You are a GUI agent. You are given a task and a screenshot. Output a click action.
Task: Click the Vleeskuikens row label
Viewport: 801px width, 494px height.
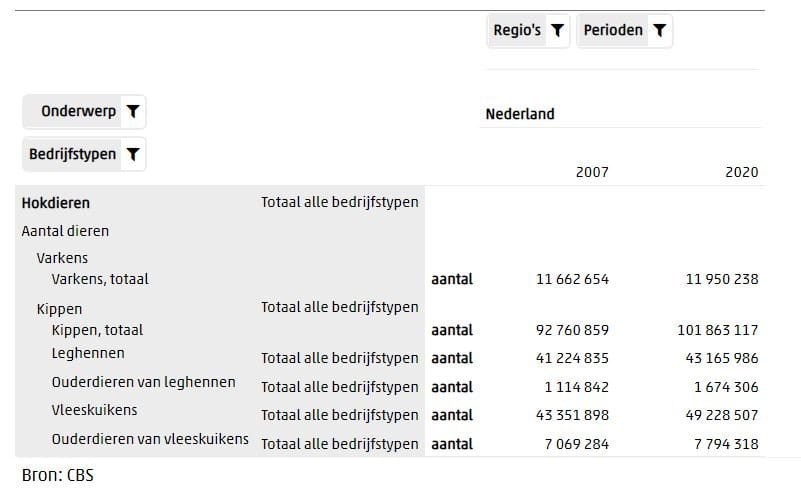94,410
